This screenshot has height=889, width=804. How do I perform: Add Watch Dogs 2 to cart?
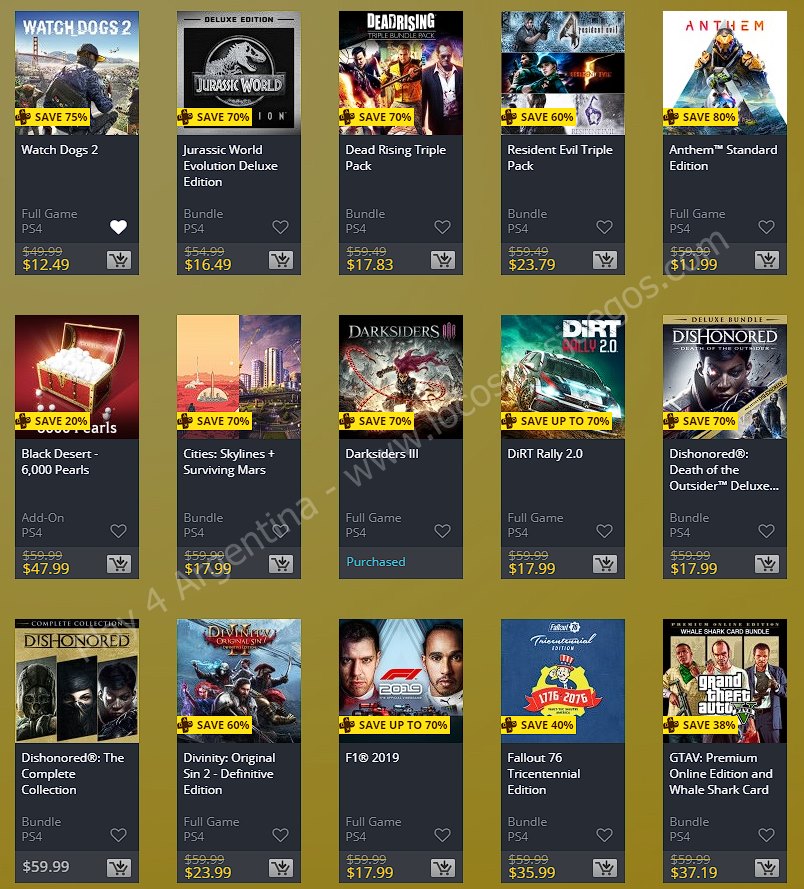click(x=119, y=260)
